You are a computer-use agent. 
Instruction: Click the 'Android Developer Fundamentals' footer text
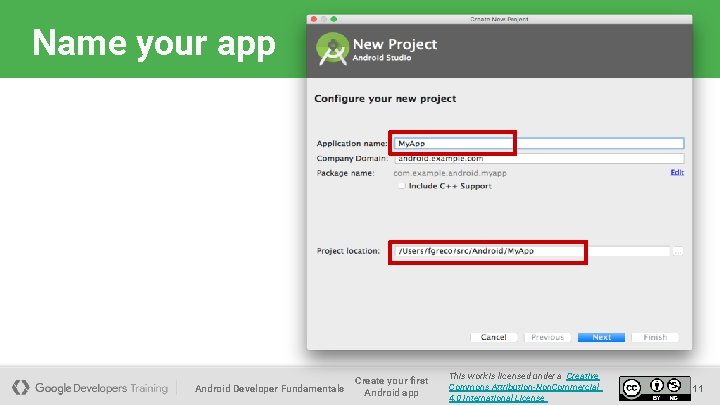click(x=270, y=388)
